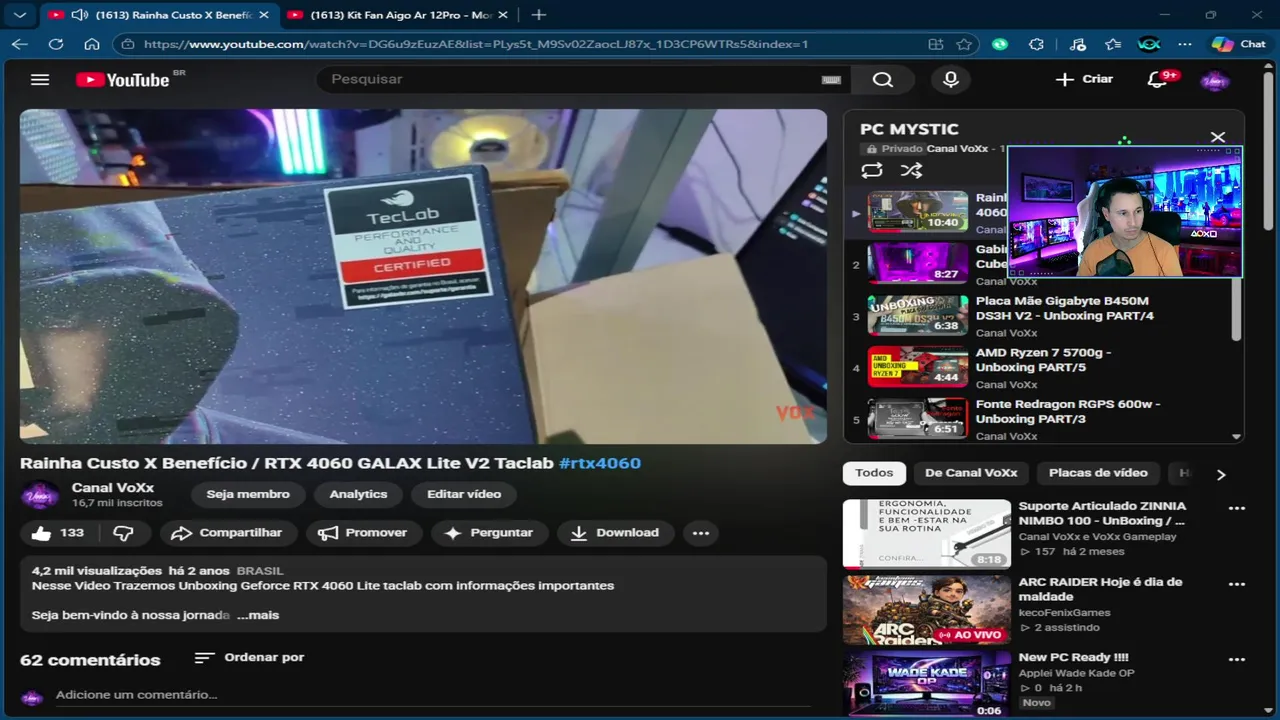The height and width of the screenshot is (720, 1280).
Task: Play Fonte Redragon RGPS 600w playlist video
Action: (1045, 419)
